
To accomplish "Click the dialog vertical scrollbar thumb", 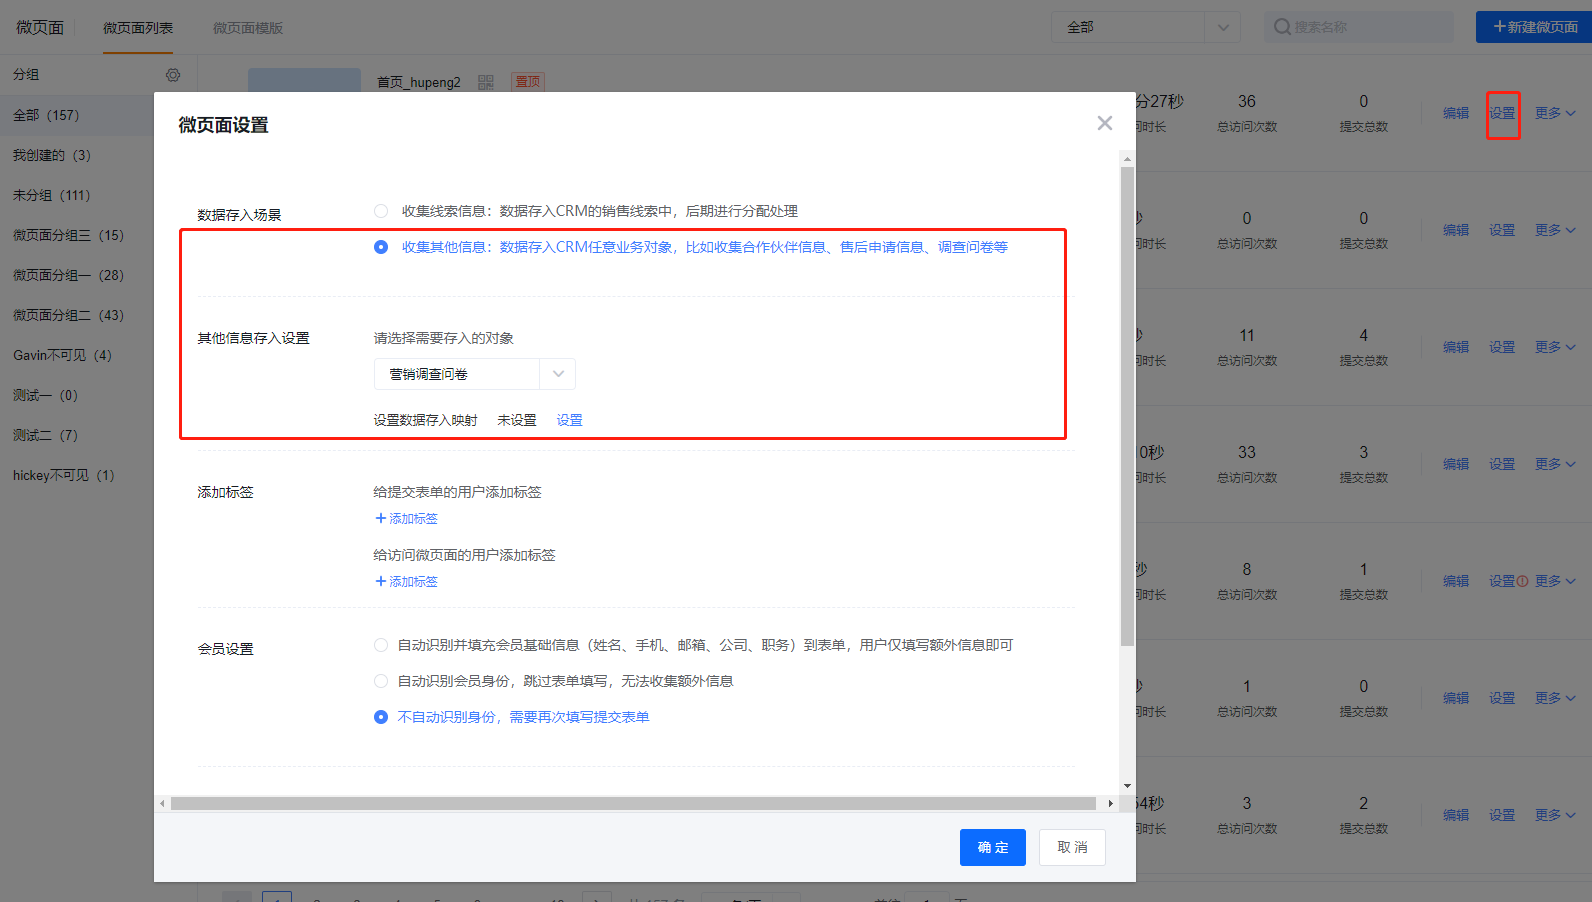I will [1127, 407].
